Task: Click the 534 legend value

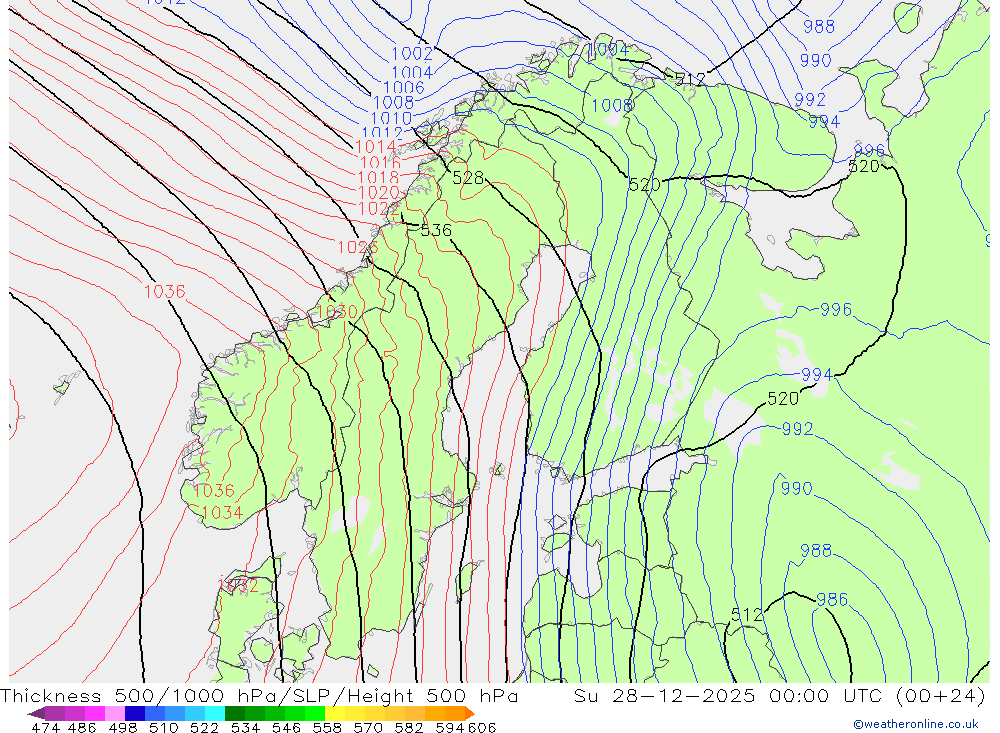Action: tap(245, 727)
